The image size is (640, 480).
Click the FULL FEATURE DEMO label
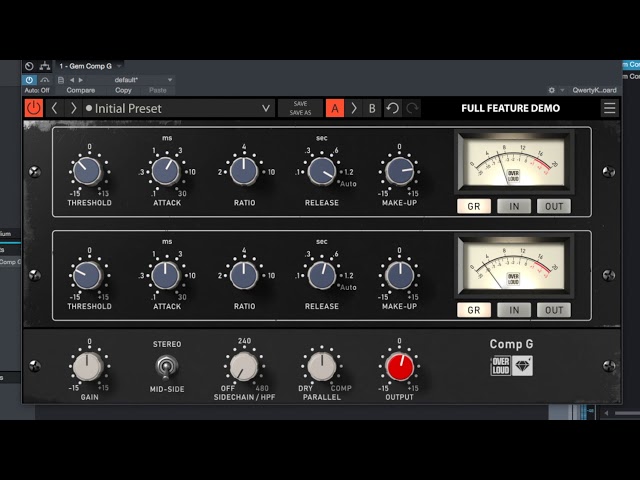pyautogui.click(x=511, y=108)
